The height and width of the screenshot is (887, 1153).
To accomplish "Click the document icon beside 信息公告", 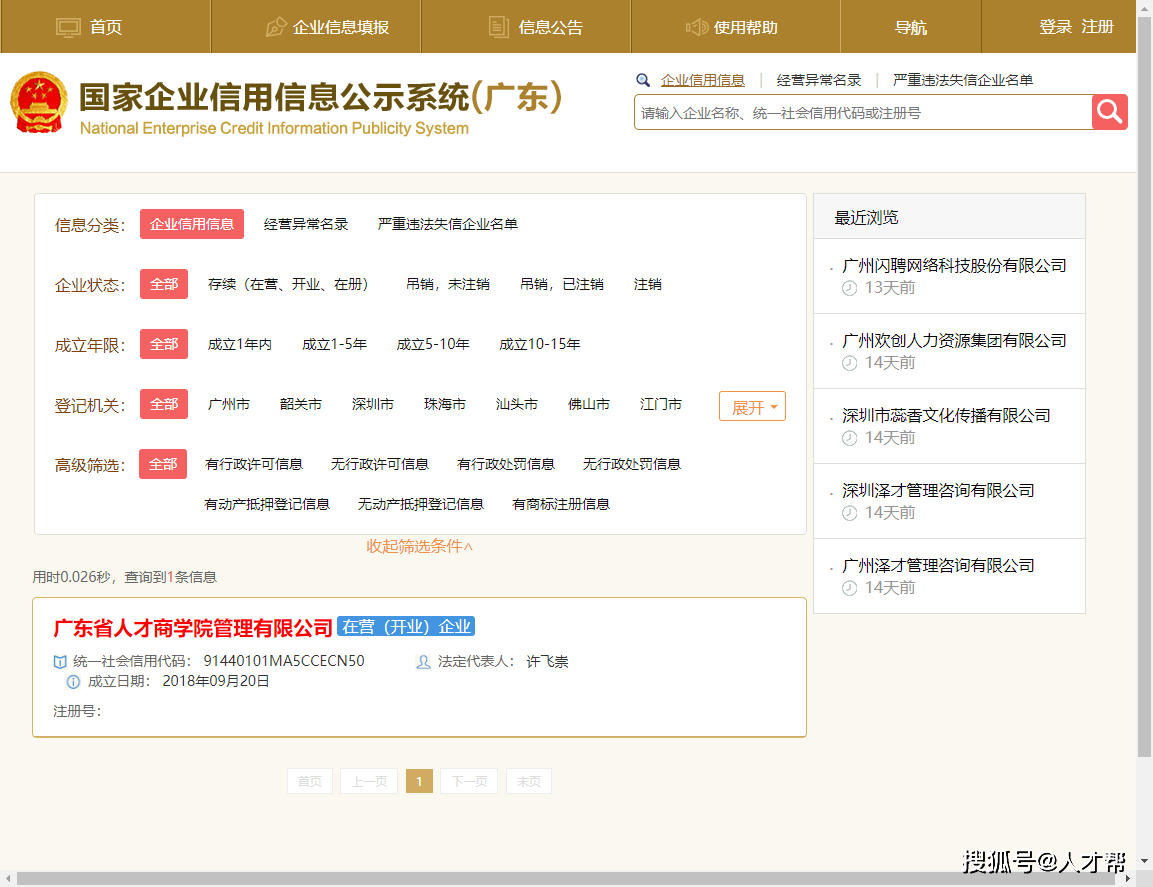I will coord(499,27).
